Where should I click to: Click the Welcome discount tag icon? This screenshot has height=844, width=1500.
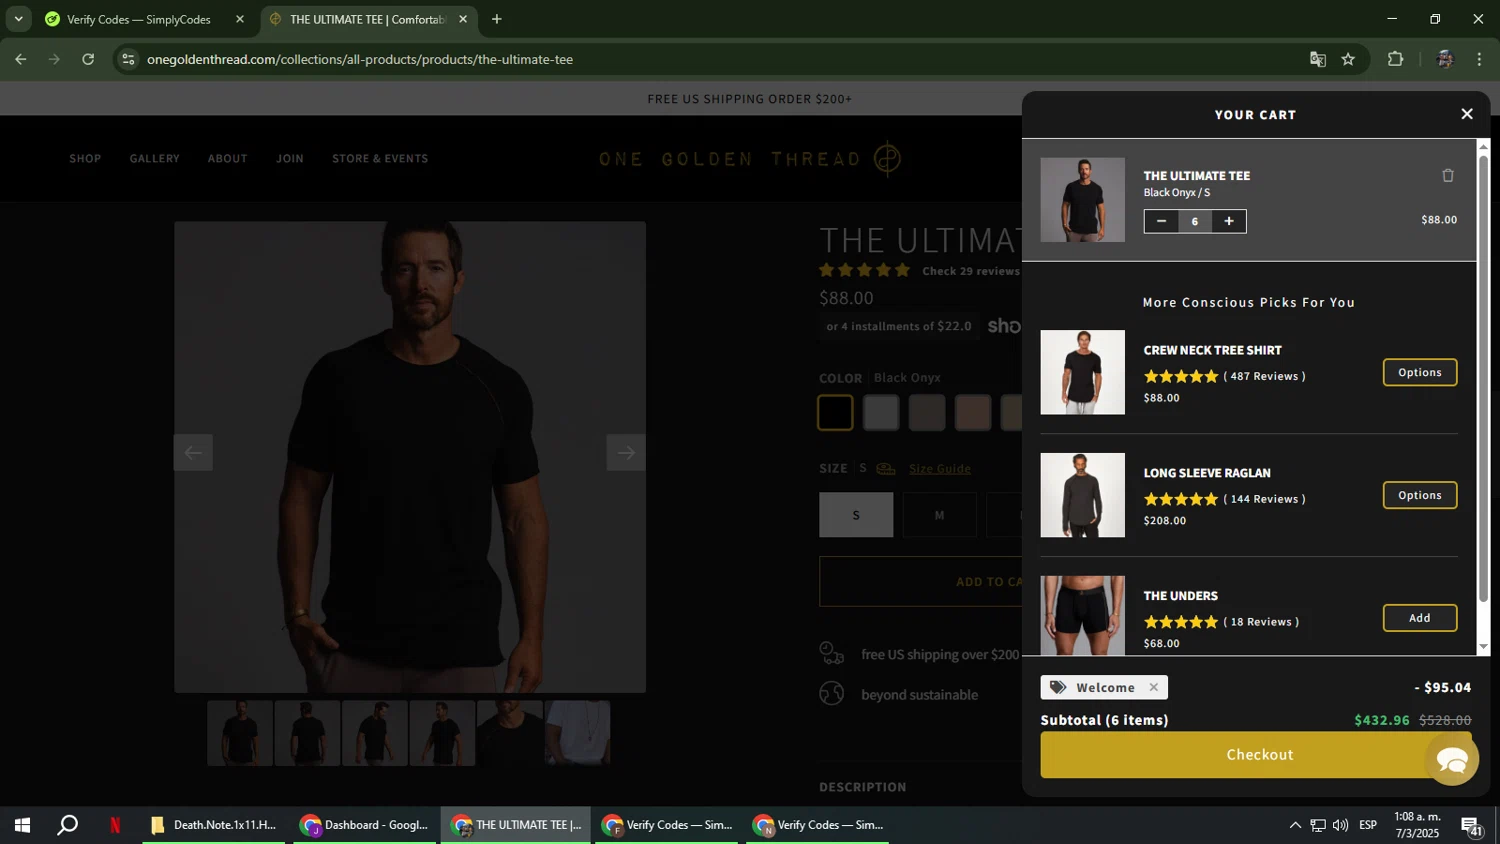tap(1058, 687)
